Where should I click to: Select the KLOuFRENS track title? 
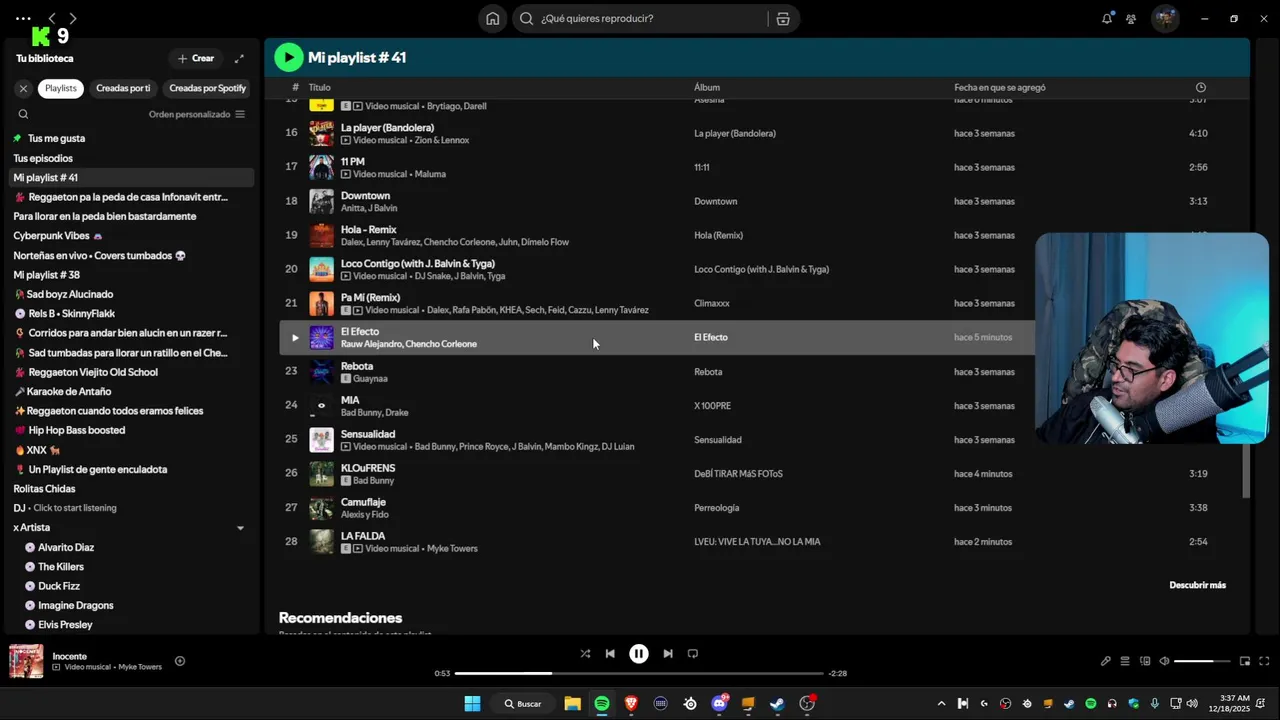pos(368,468)
